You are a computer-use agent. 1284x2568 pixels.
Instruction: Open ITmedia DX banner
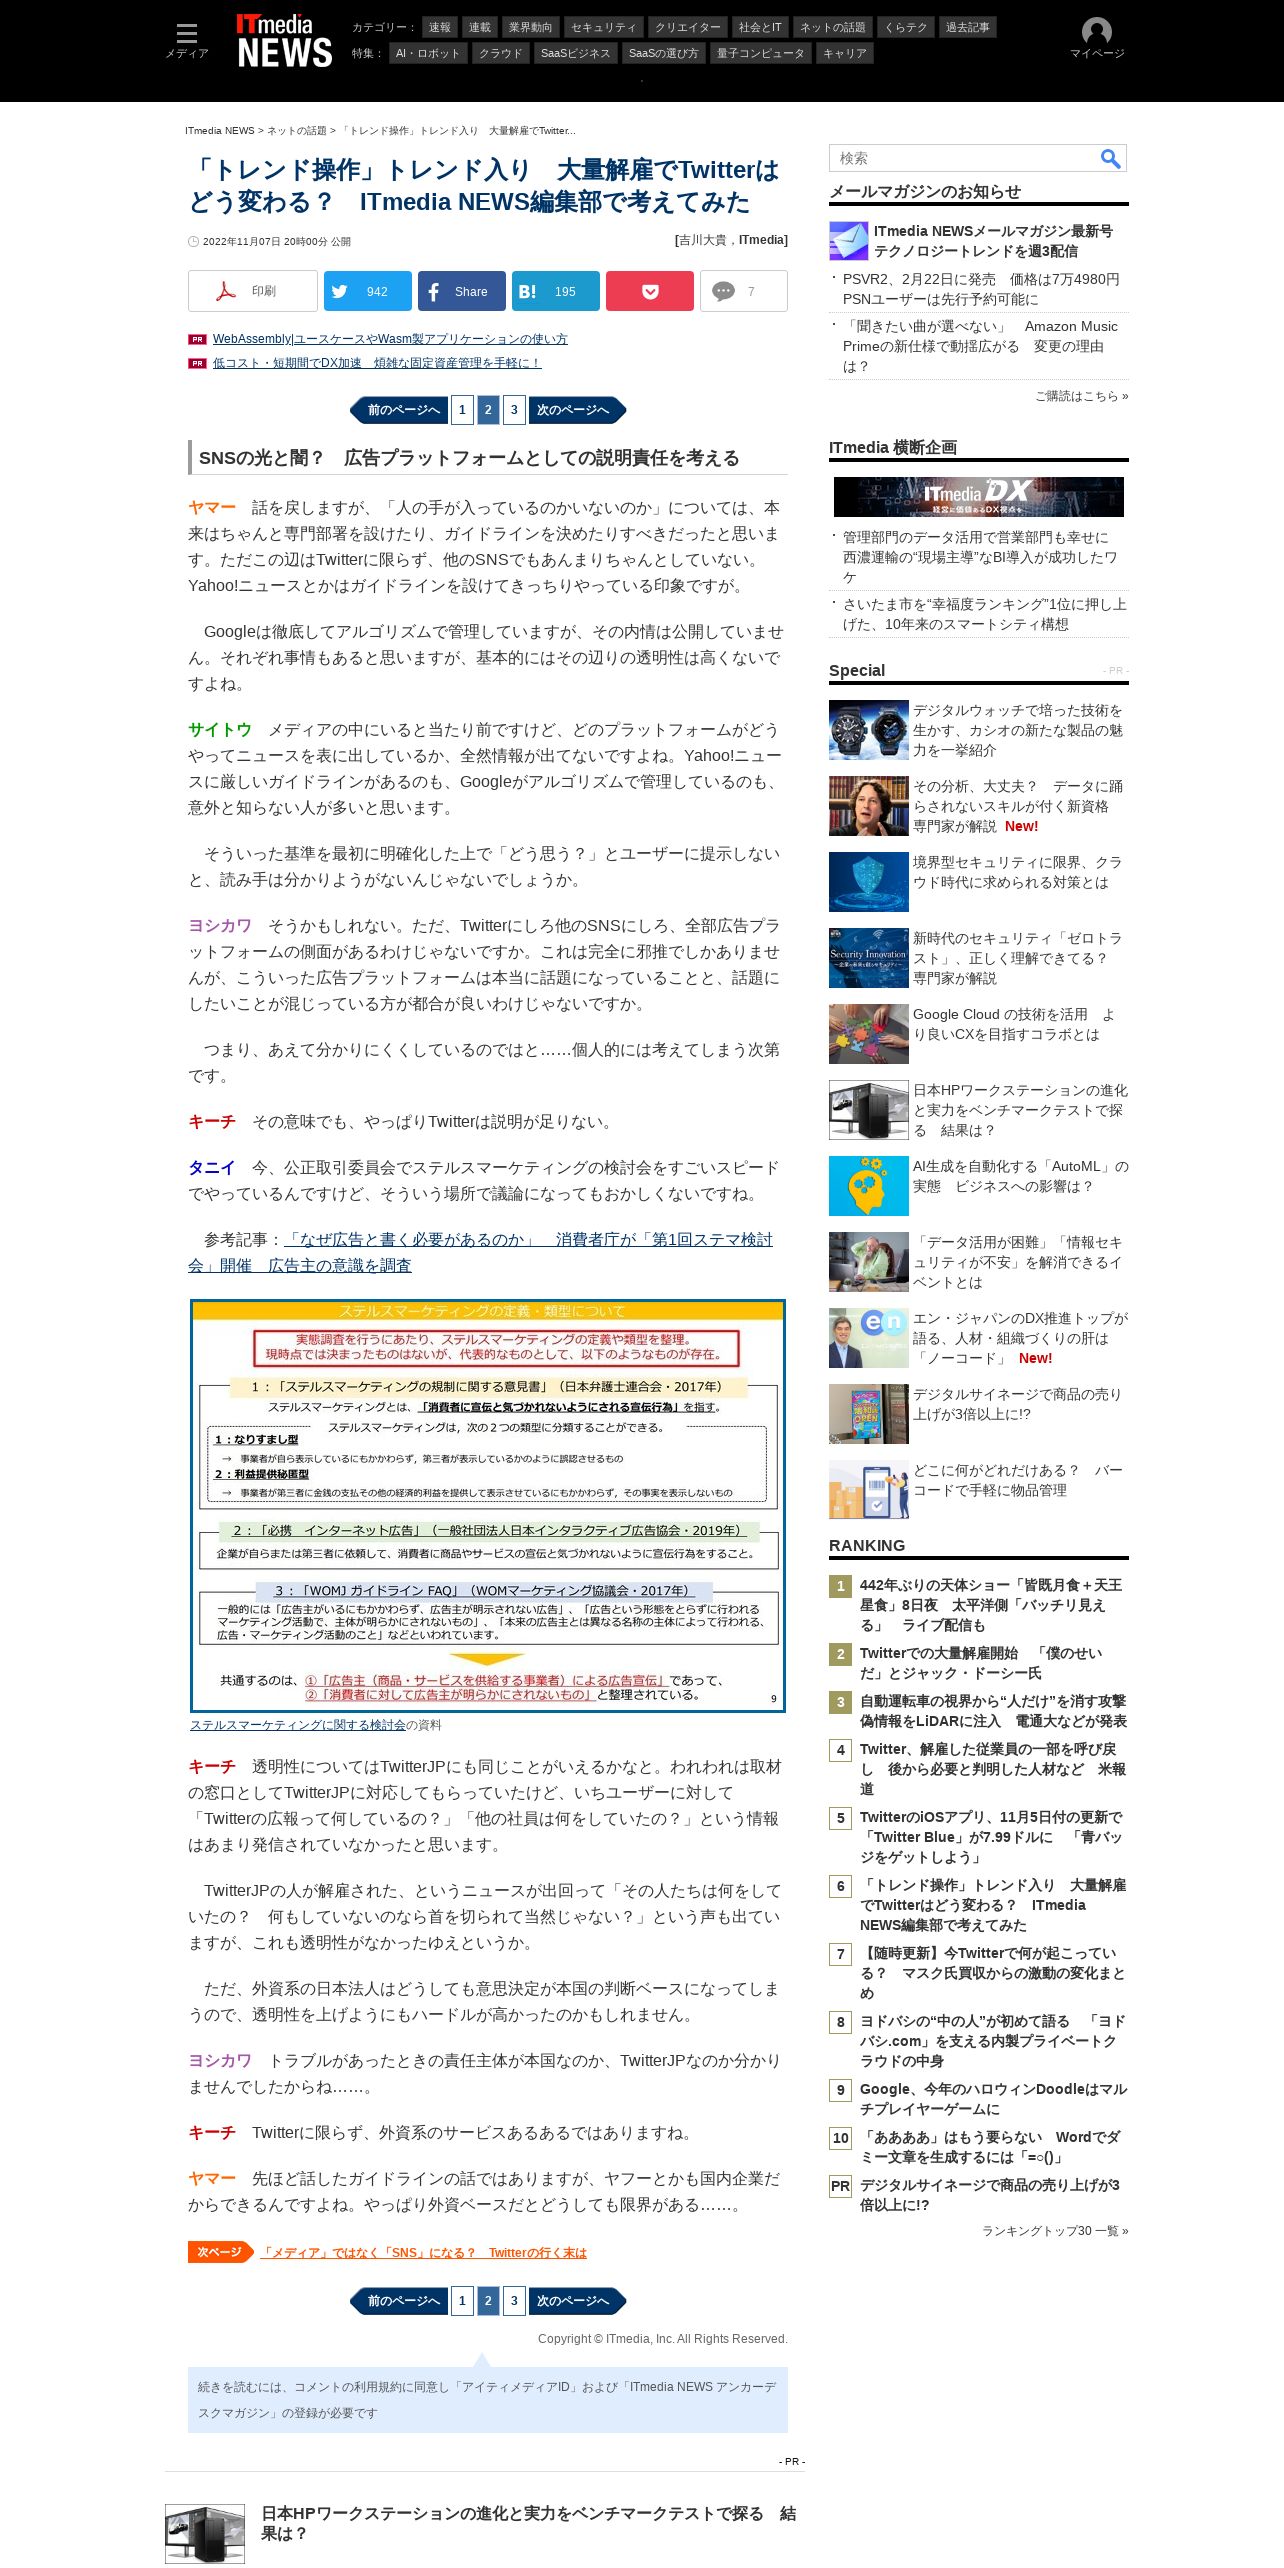[x=978, y=496]
